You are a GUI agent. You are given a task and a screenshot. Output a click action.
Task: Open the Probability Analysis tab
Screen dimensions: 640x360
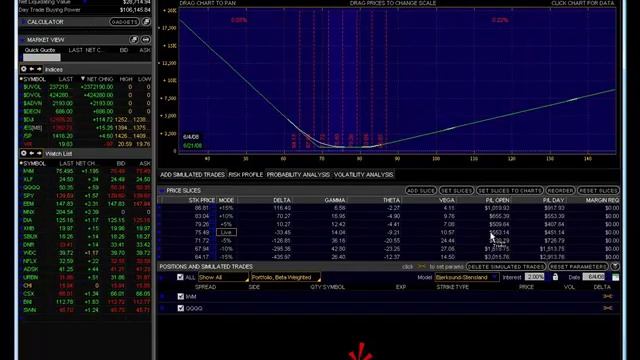298,175
